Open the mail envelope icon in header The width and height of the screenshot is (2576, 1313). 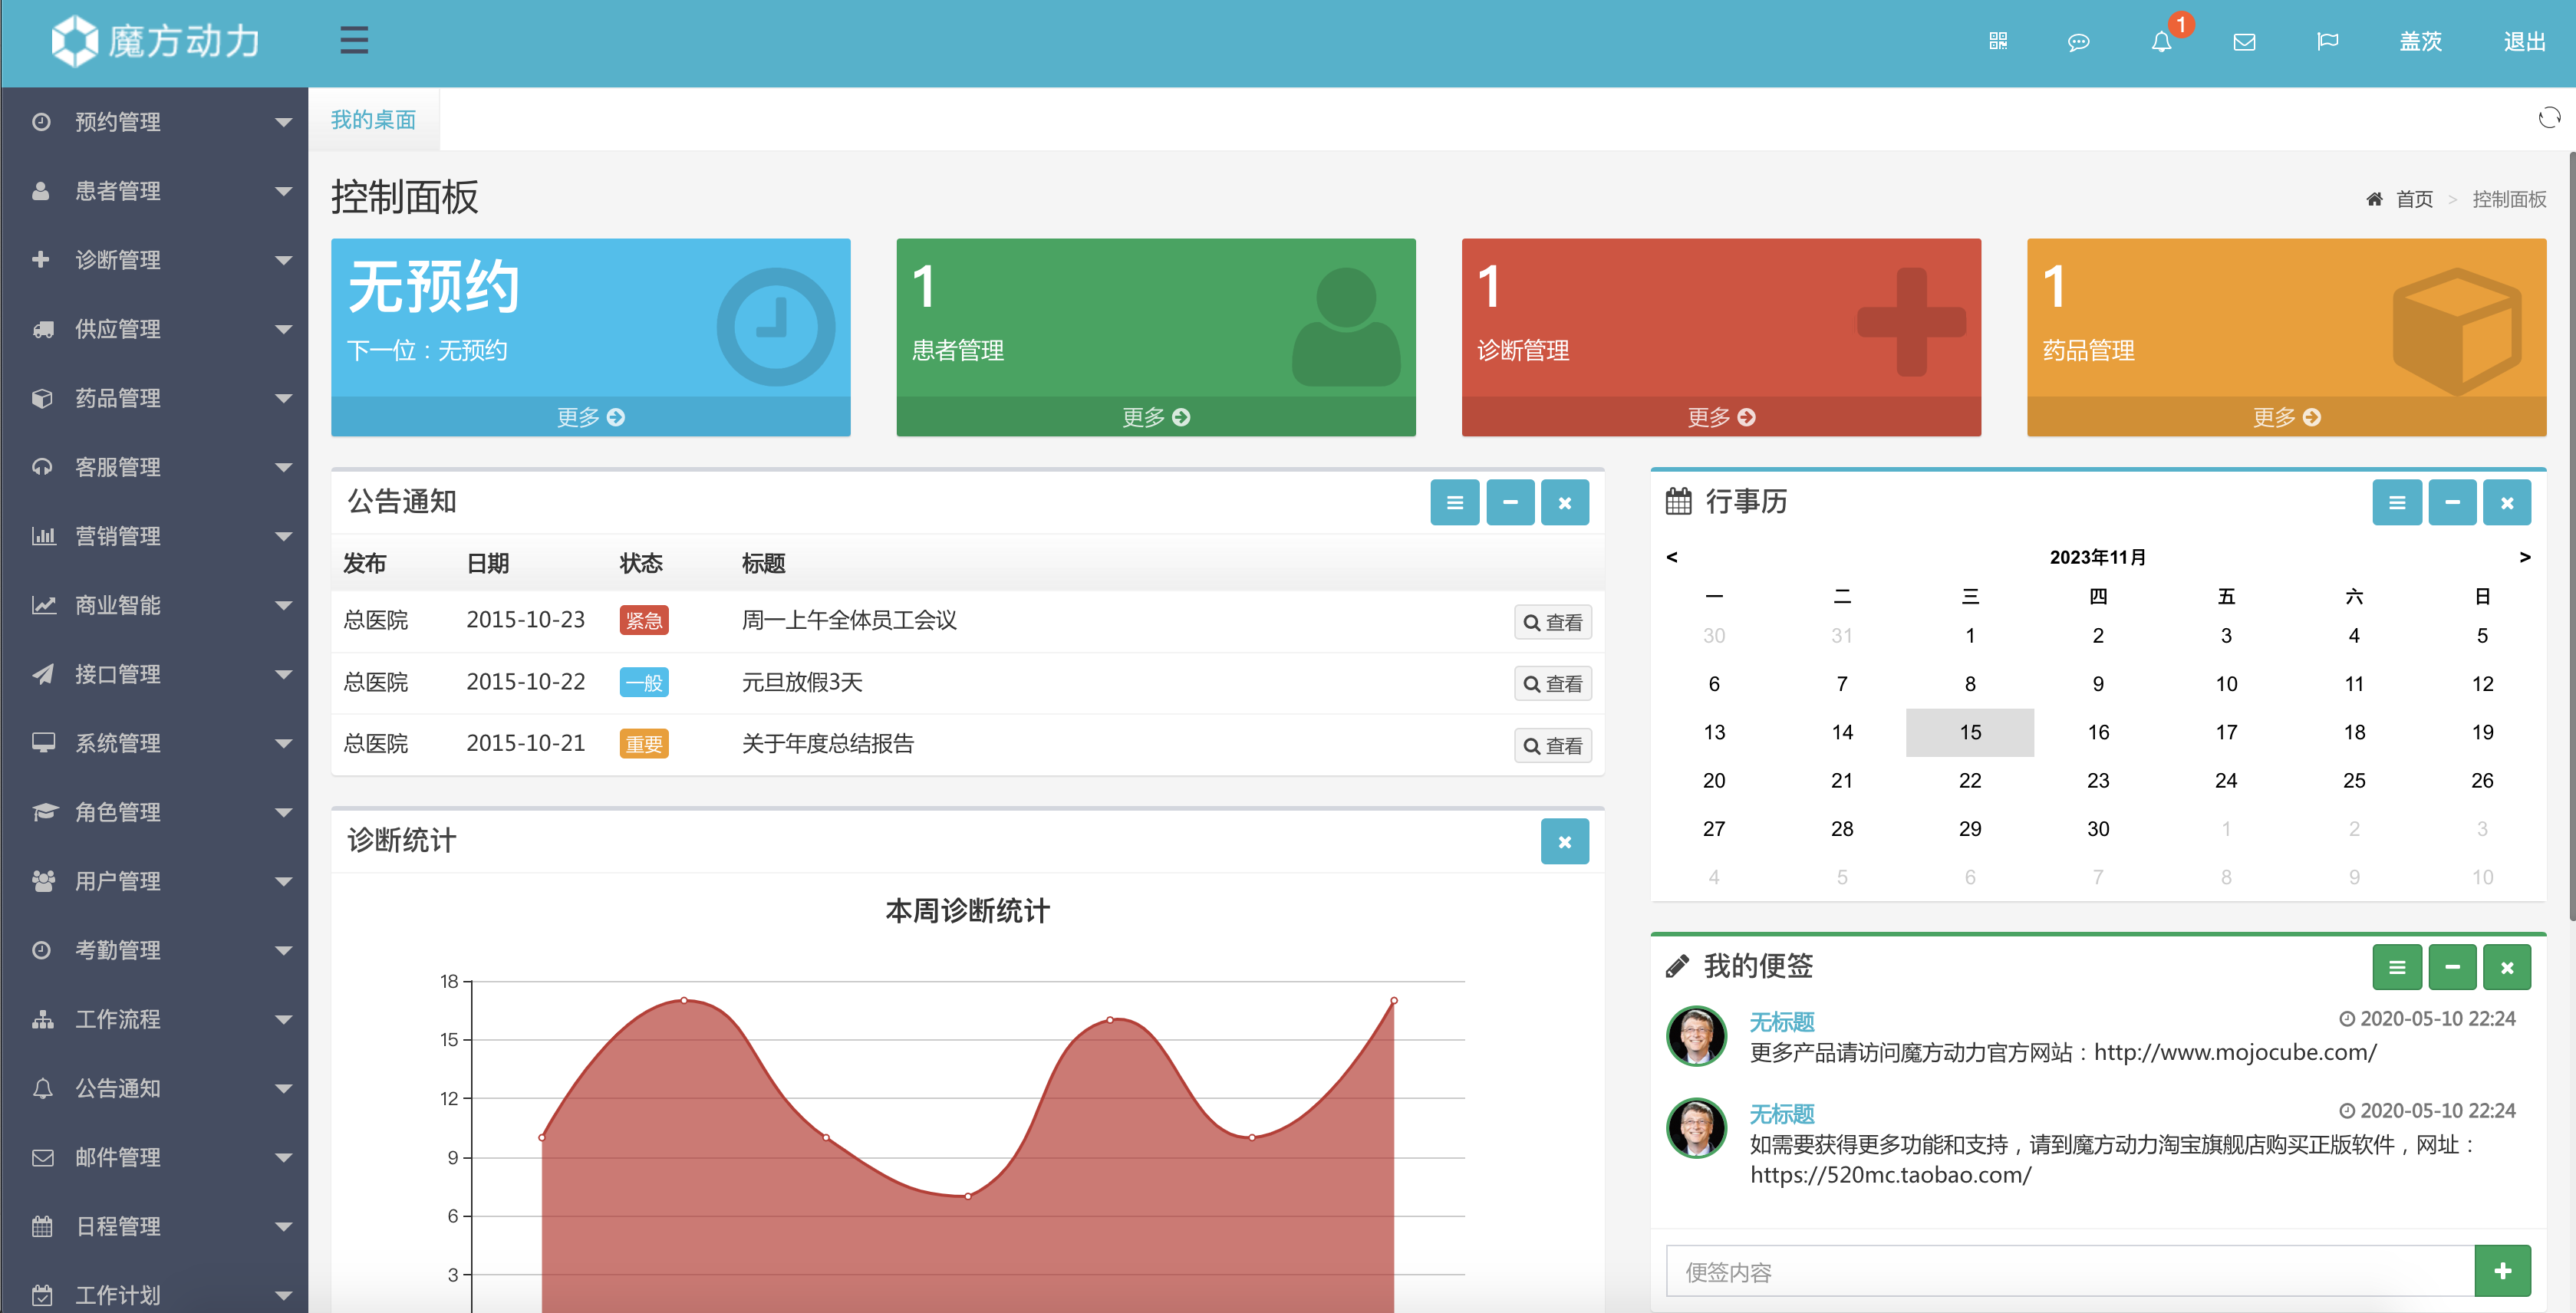[x=2244, y=42]
